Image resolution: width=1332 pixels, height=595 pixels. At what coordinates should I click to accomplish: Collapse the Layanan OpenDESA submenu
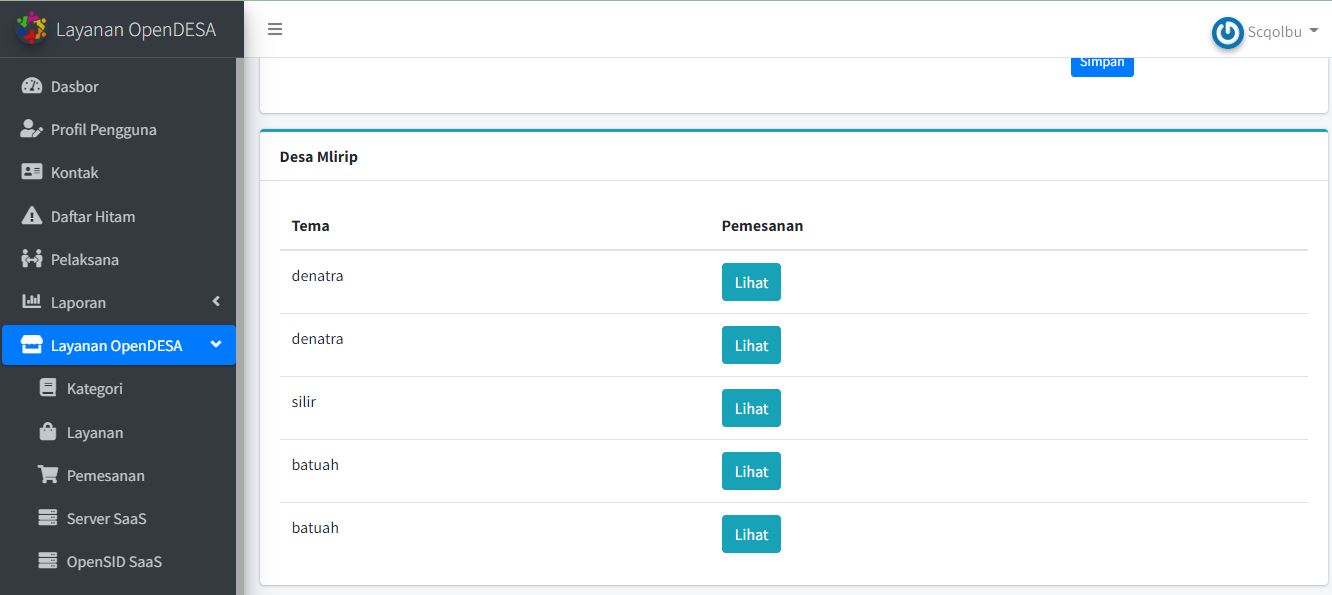[x=214, y=344]
